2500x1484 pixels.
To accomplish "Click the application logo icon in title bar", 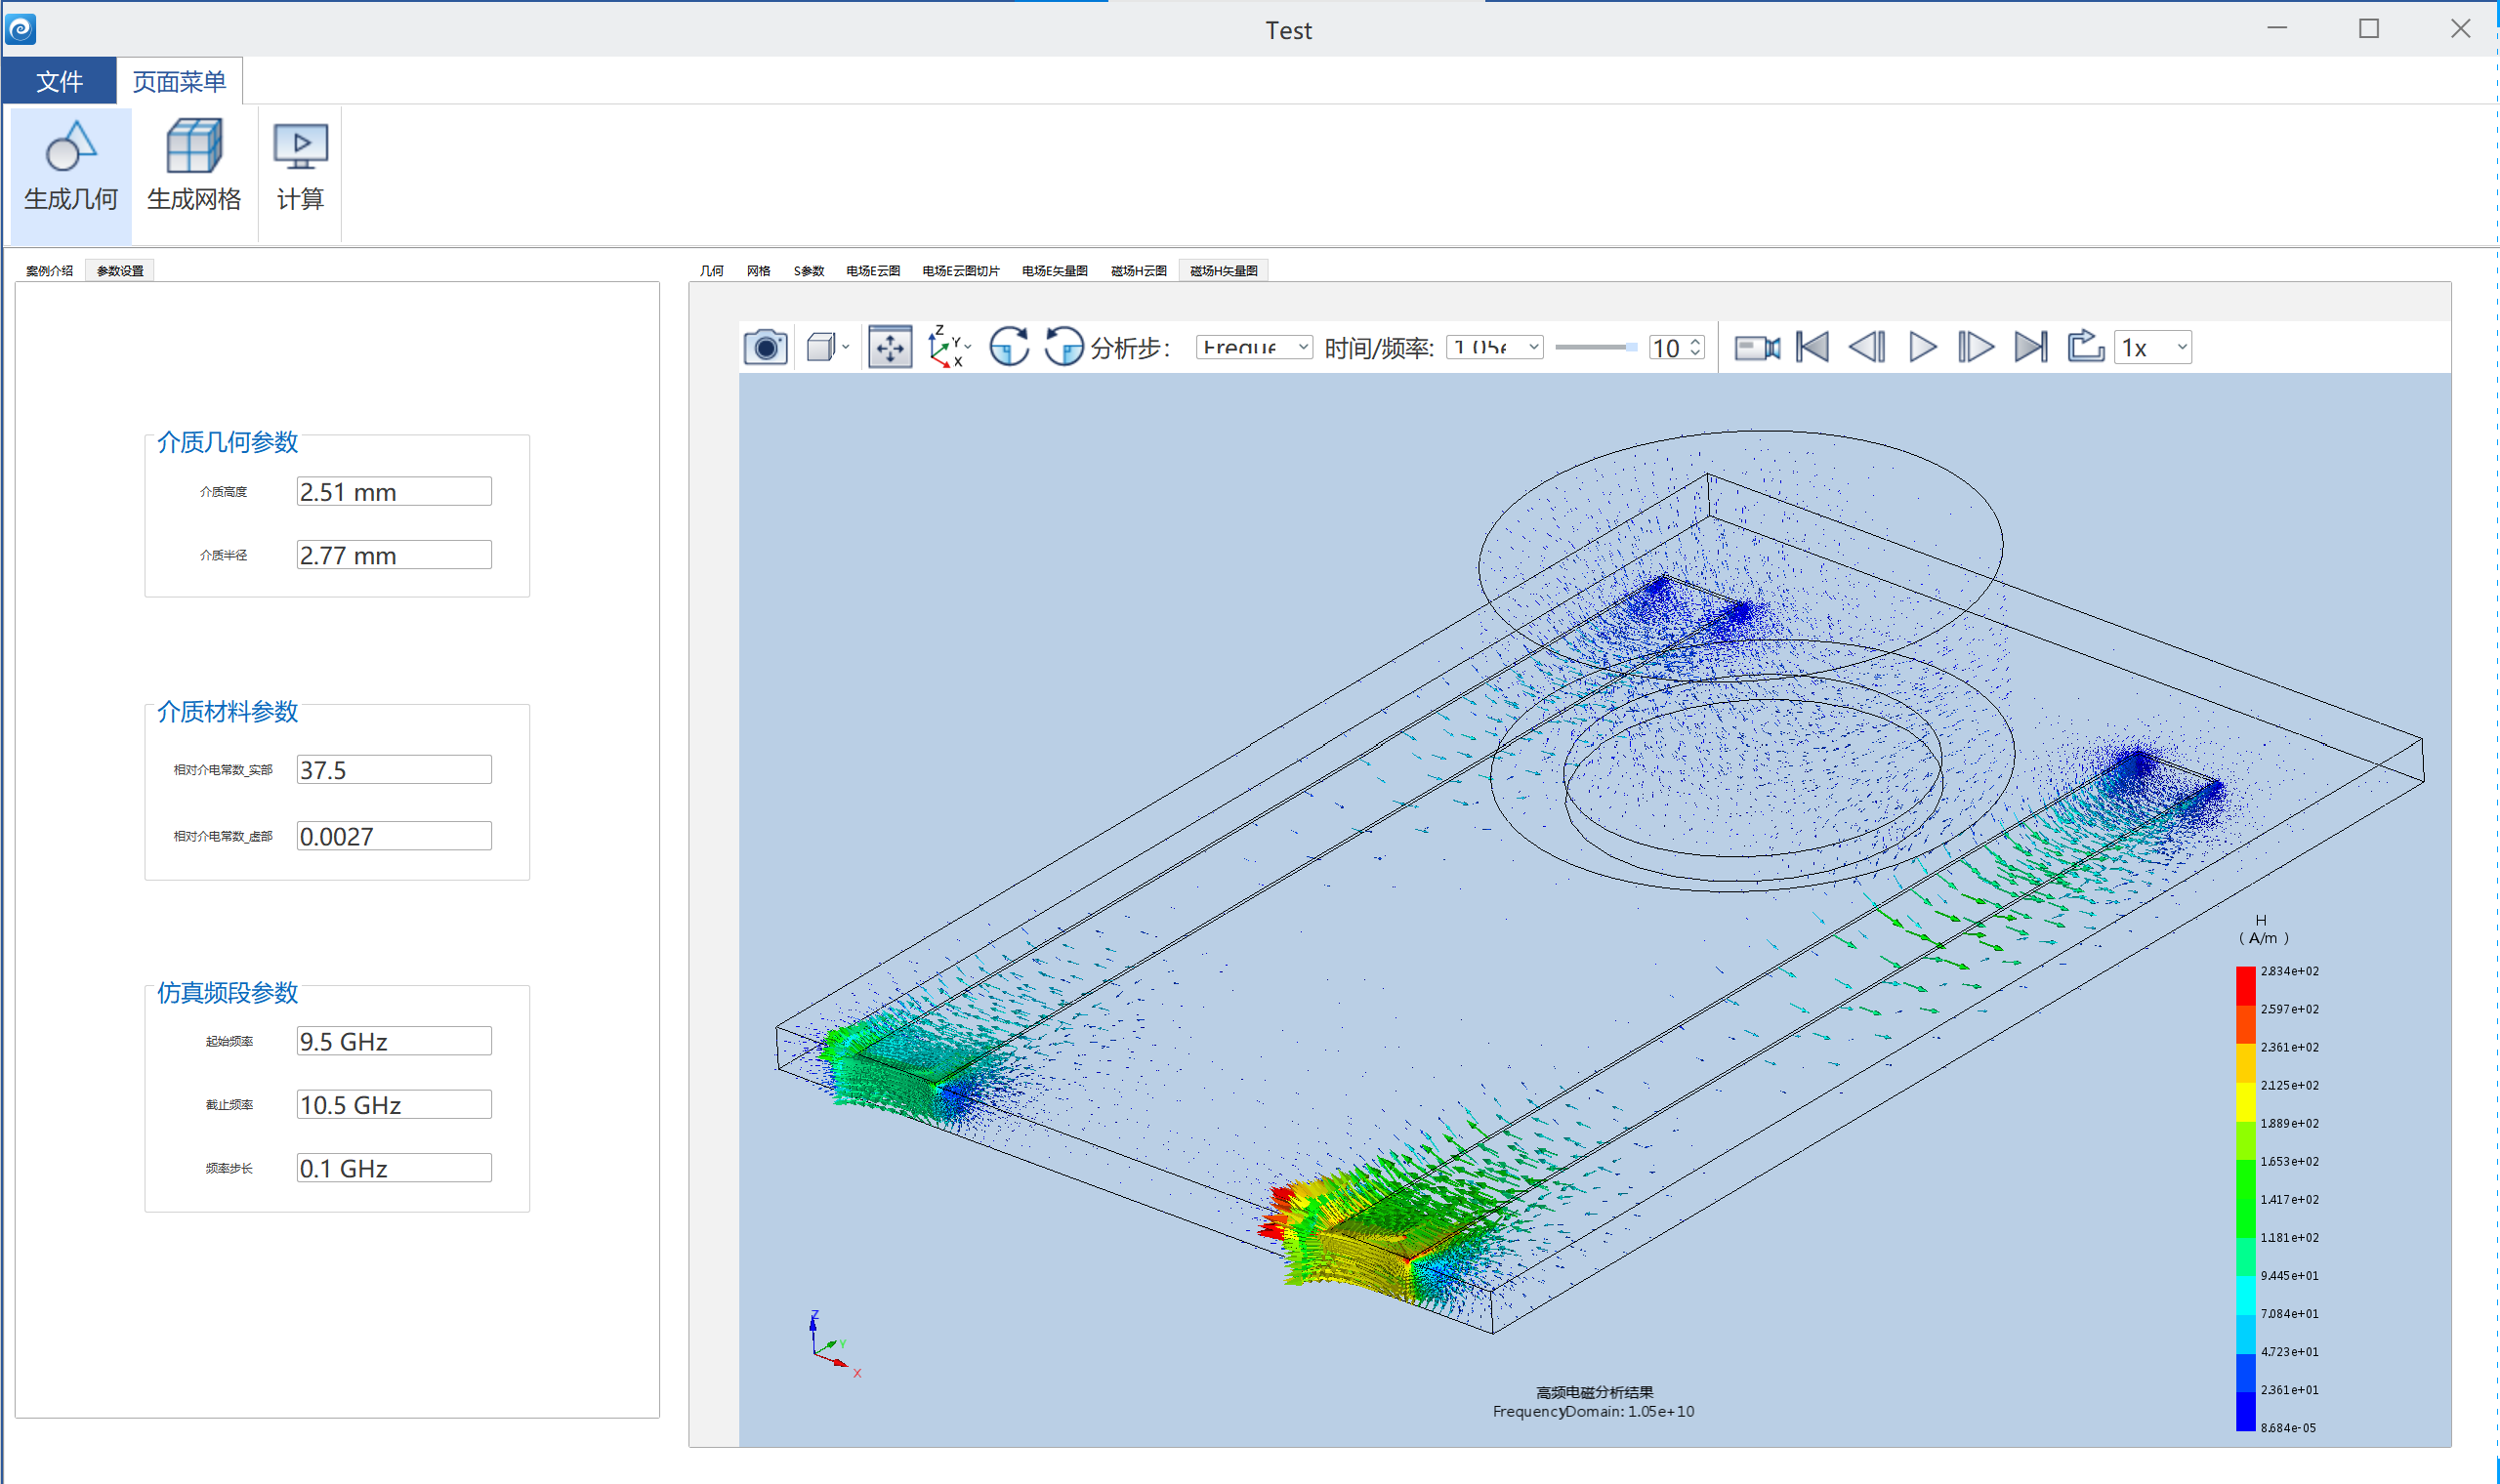I will coord(21,29).
